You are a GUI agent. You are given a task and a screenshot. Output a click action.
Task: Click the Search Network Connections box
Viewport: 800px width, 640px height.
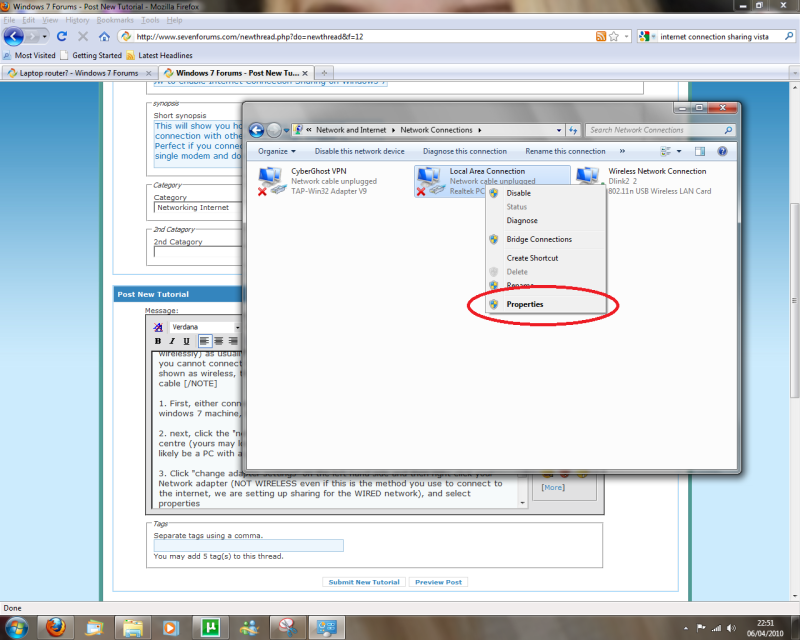point(659,130)
